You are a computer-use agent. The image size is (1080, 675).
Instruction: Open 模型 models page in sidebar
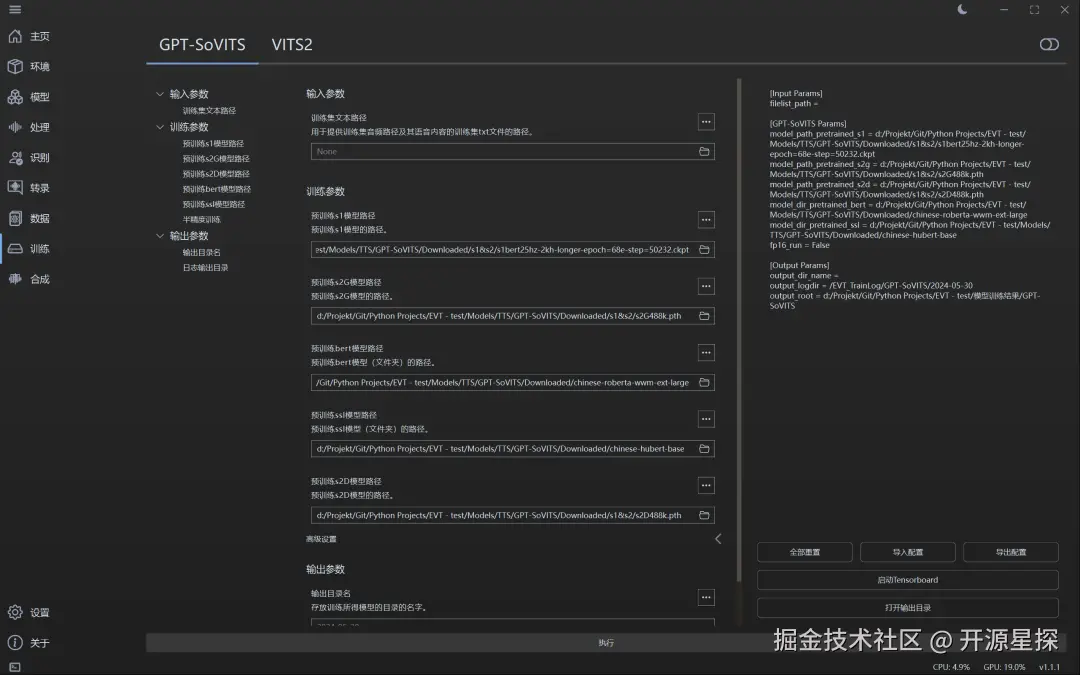coord(29,97)
